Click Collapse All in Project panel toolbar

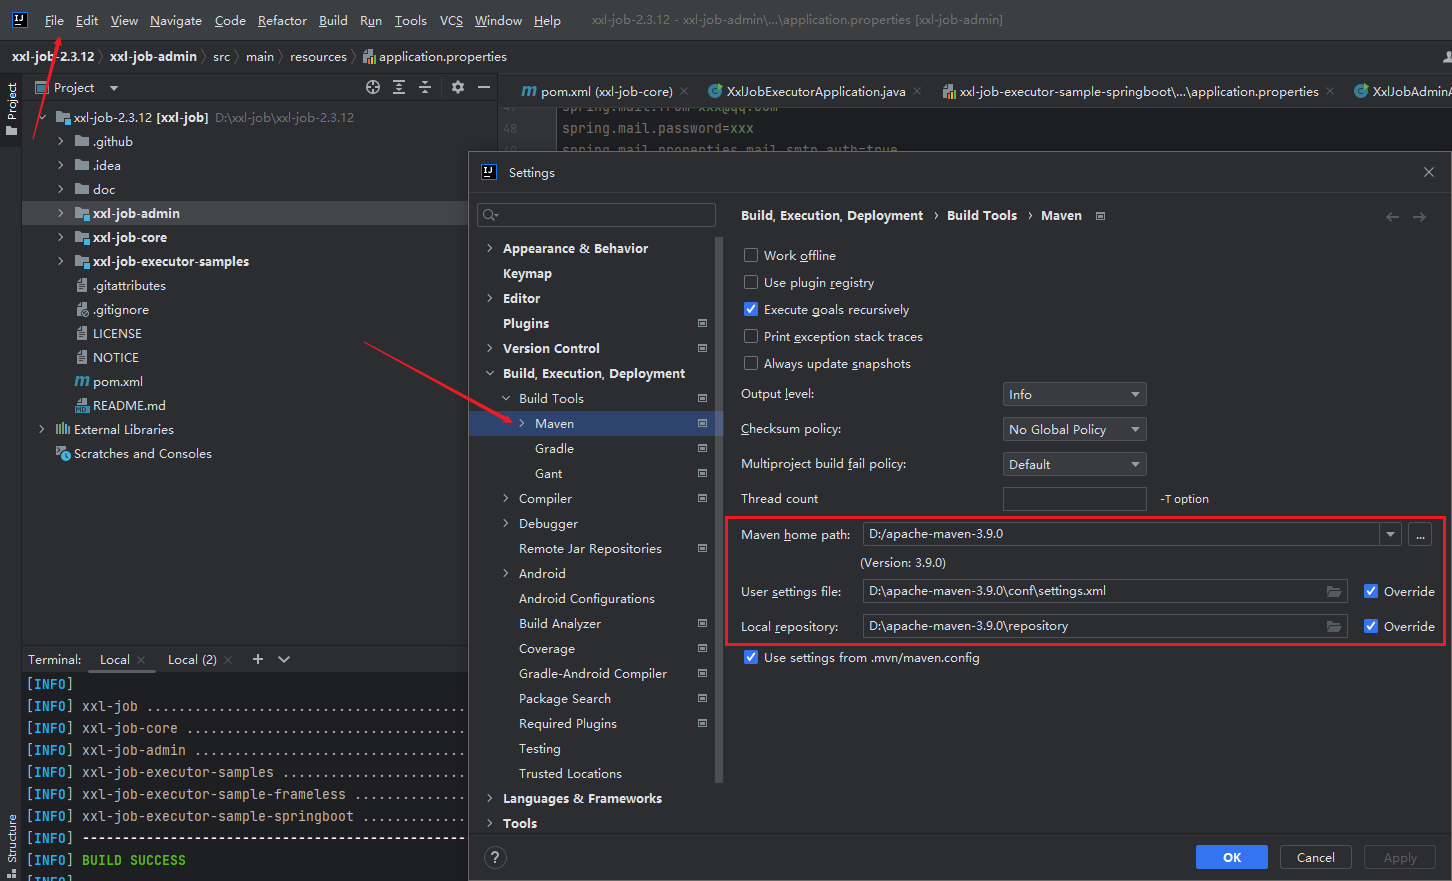[x=425, y=87]
